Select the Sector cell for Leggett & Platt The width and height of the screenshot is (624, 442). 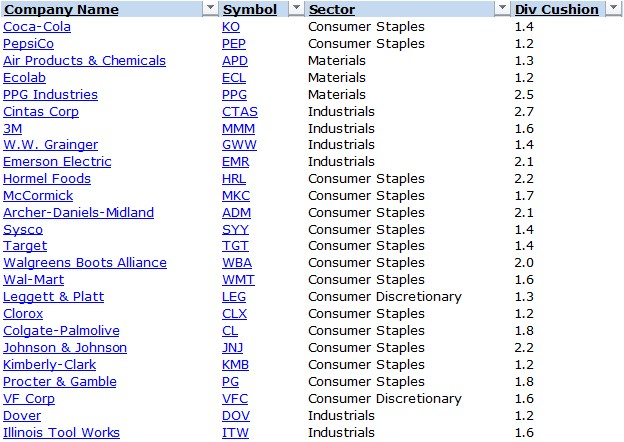tap(385, 297)
